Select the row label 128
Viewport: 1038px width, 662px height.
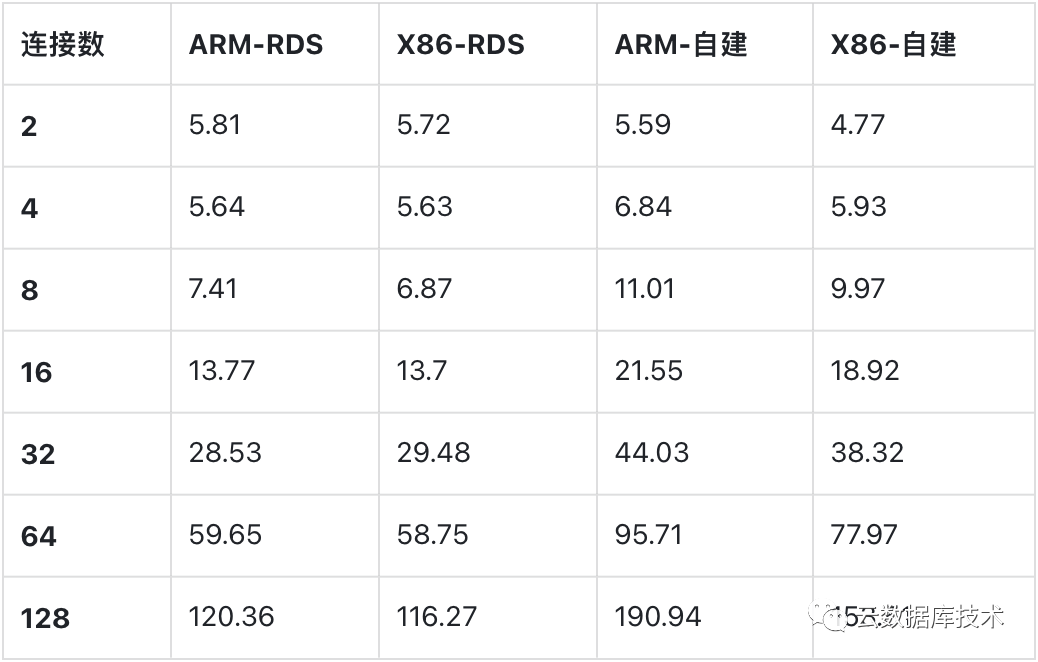coord(45,618)
